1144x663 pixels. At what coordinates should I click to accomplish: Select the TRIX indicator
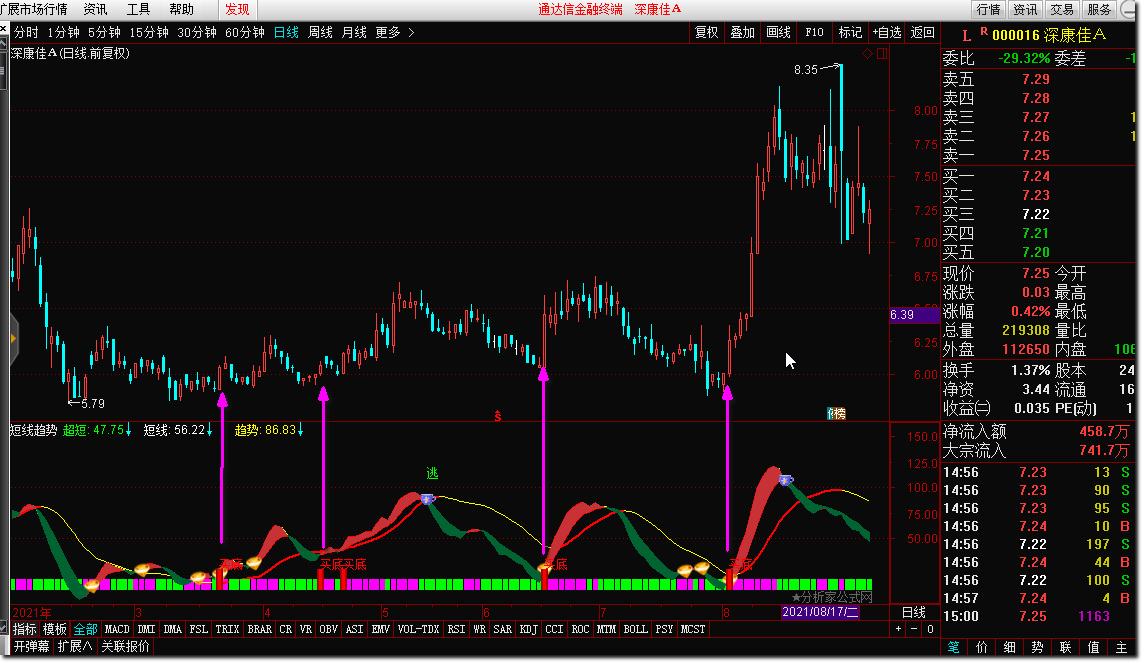point(227,629)
